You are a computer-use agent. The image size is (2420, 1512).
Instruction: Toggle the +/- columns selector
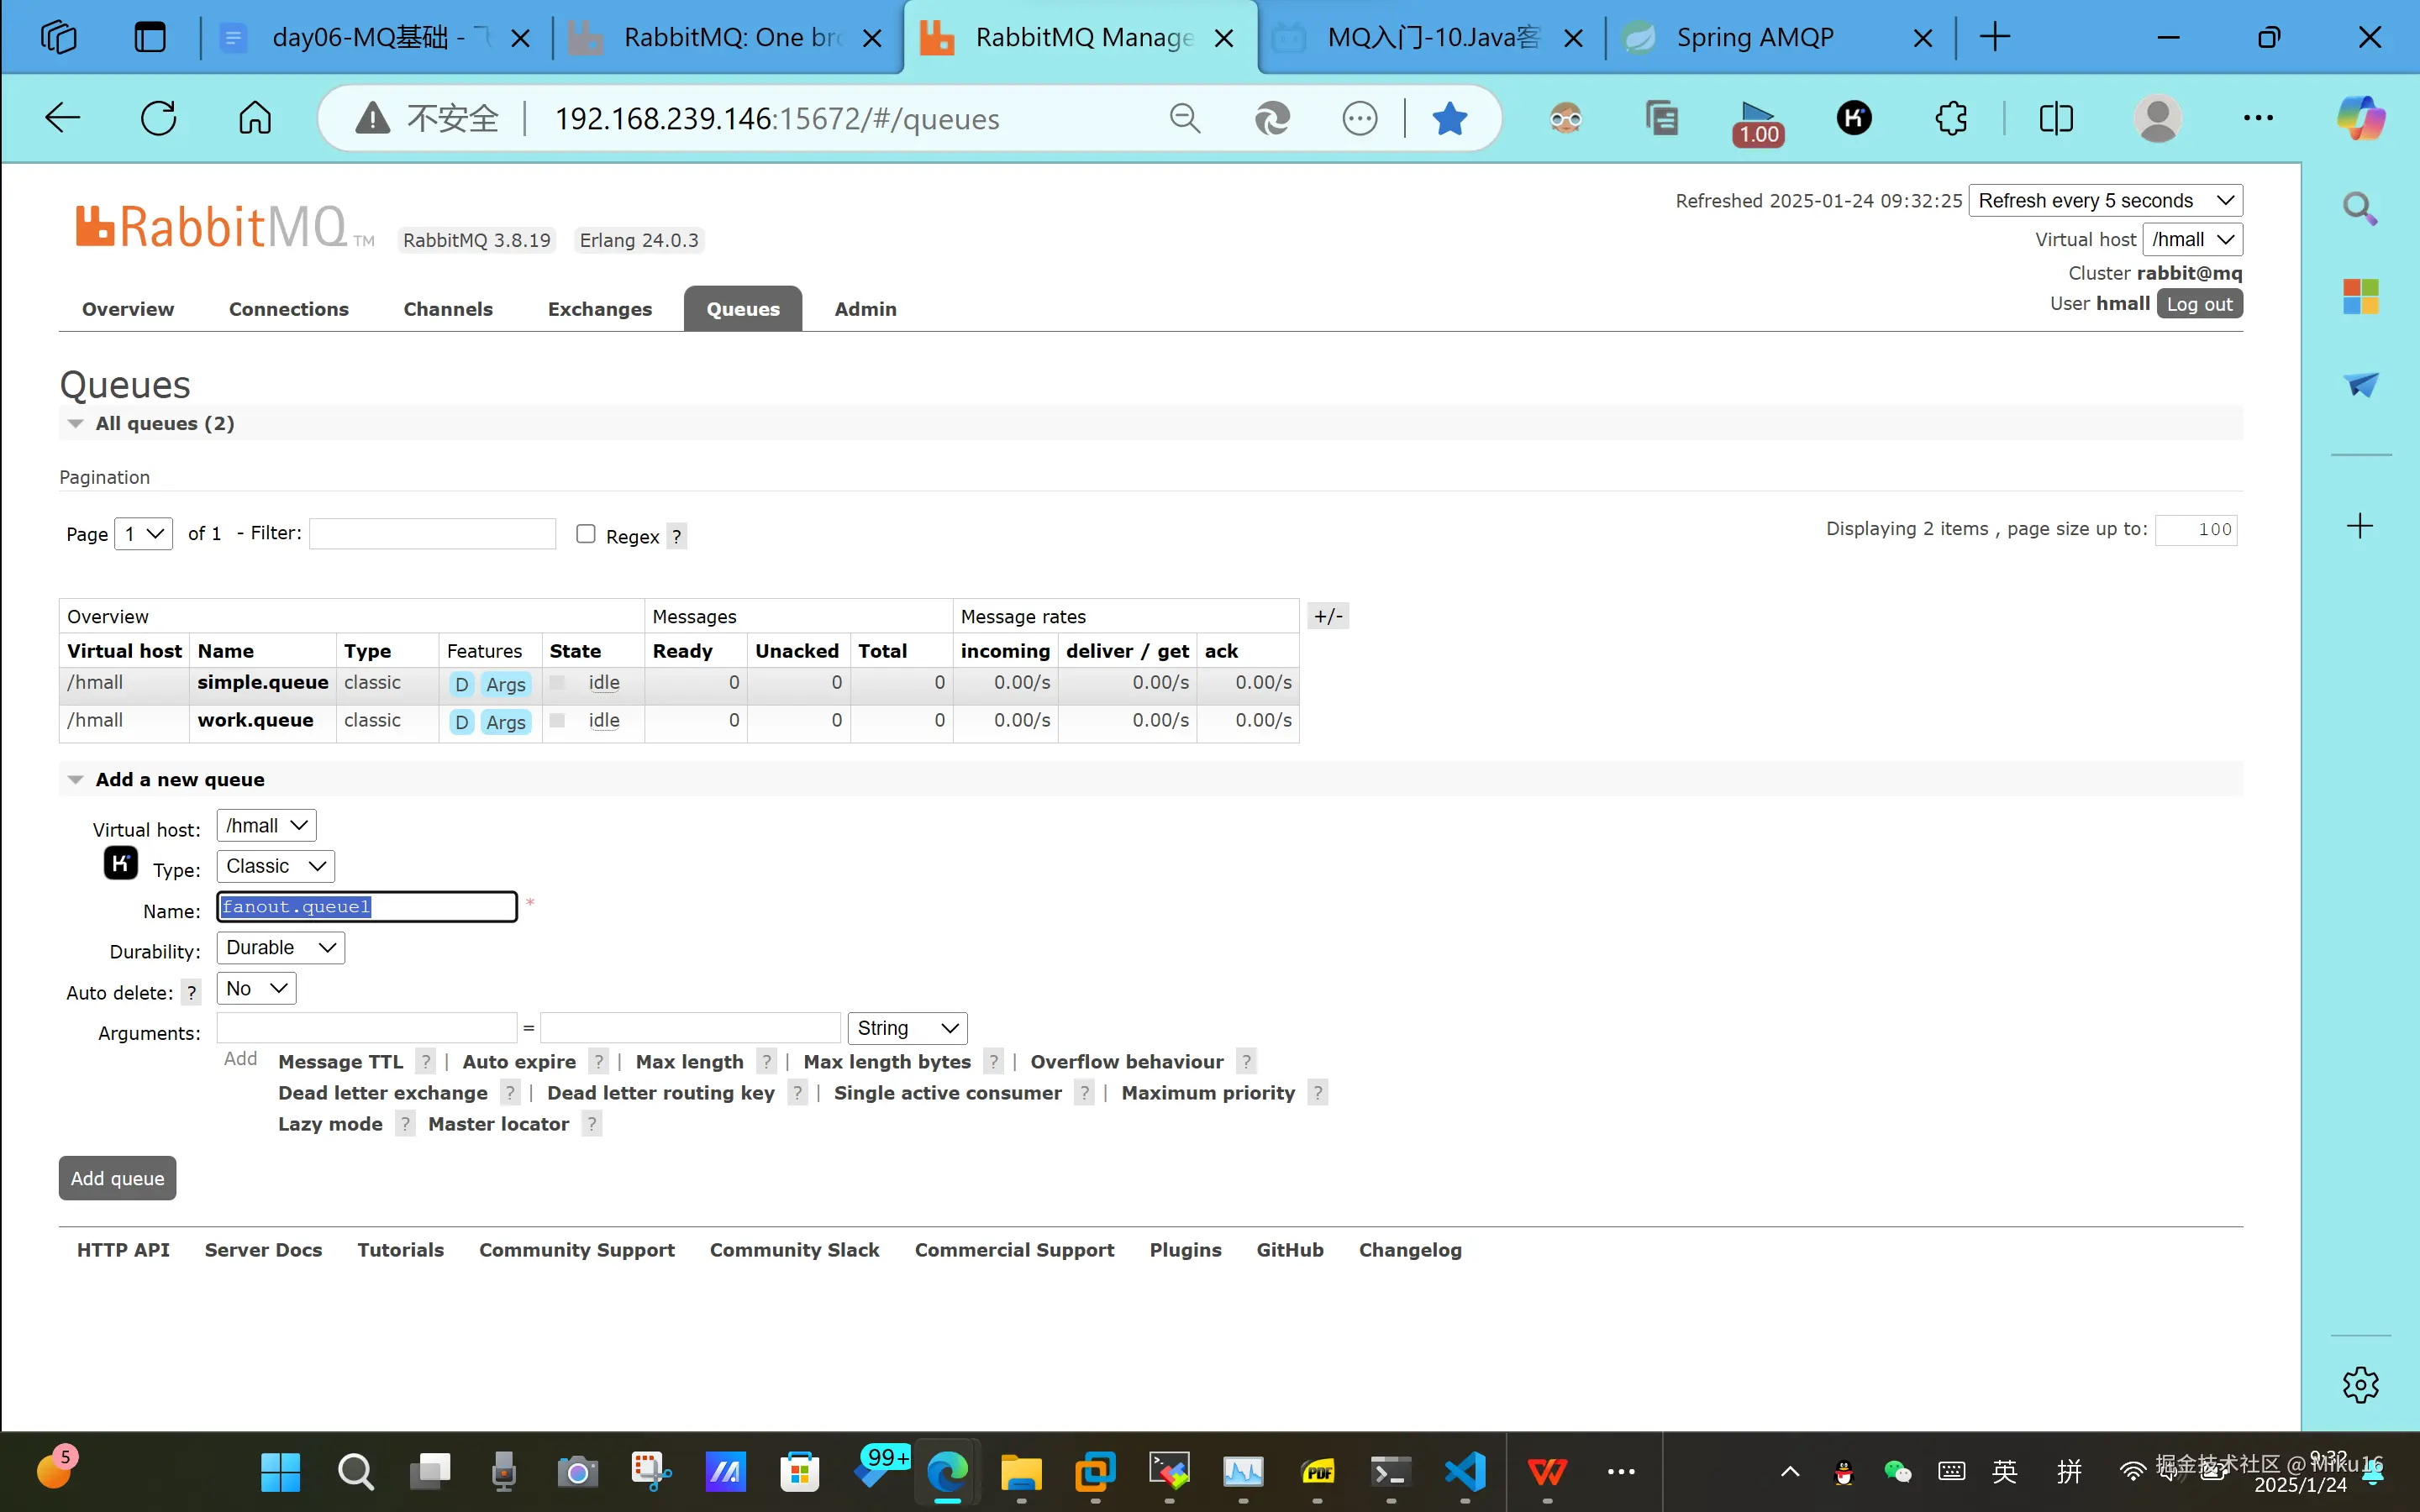coord(1328,616)
